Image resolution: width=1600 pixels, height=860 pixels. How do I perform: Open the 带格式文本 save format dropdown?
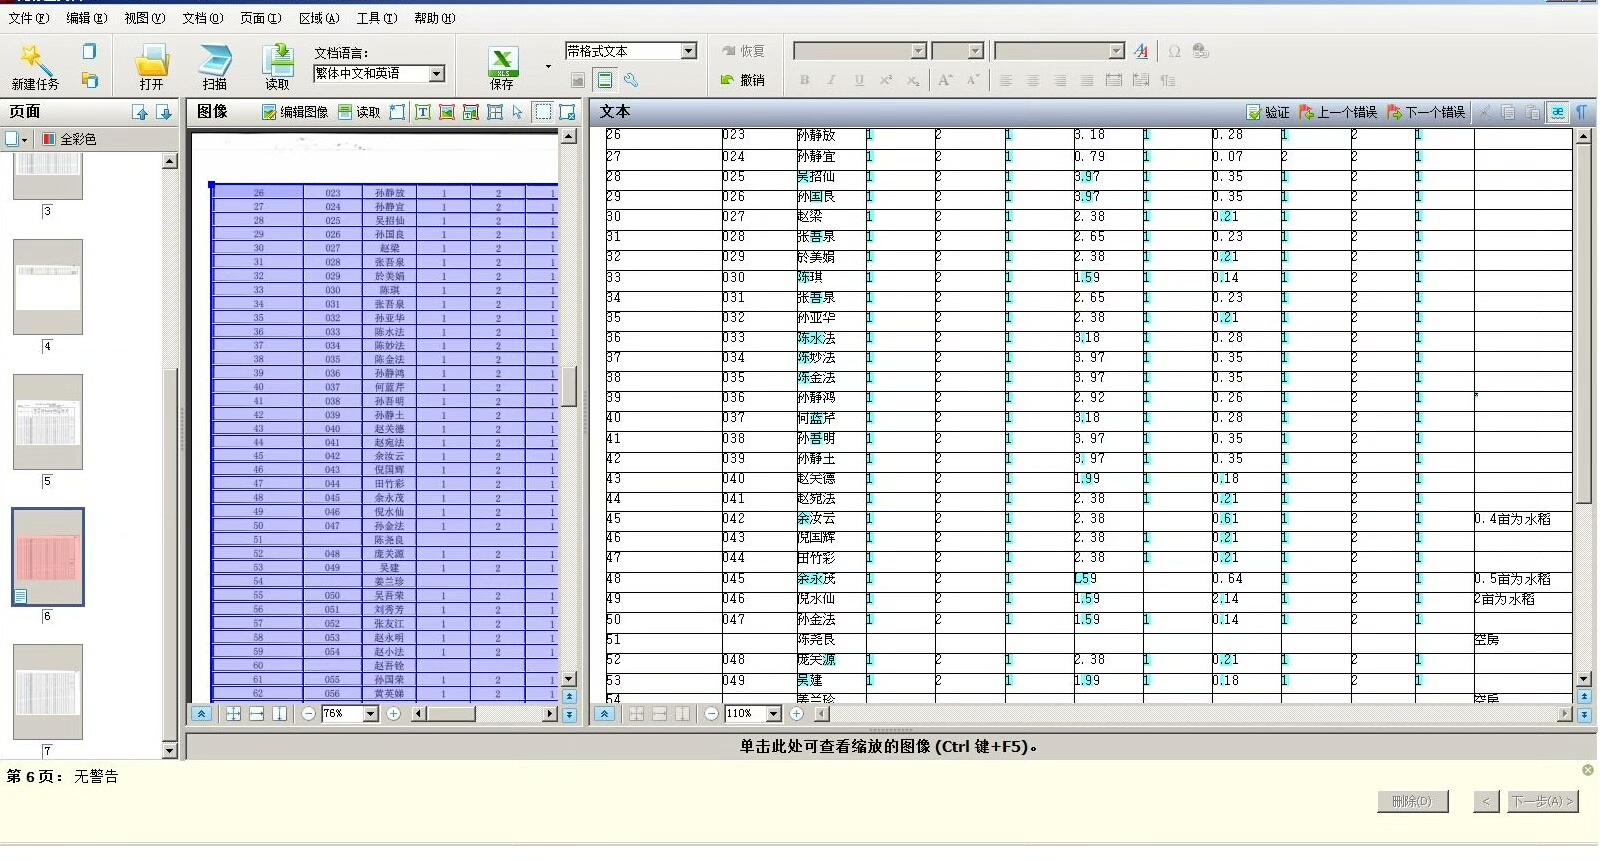688,51
